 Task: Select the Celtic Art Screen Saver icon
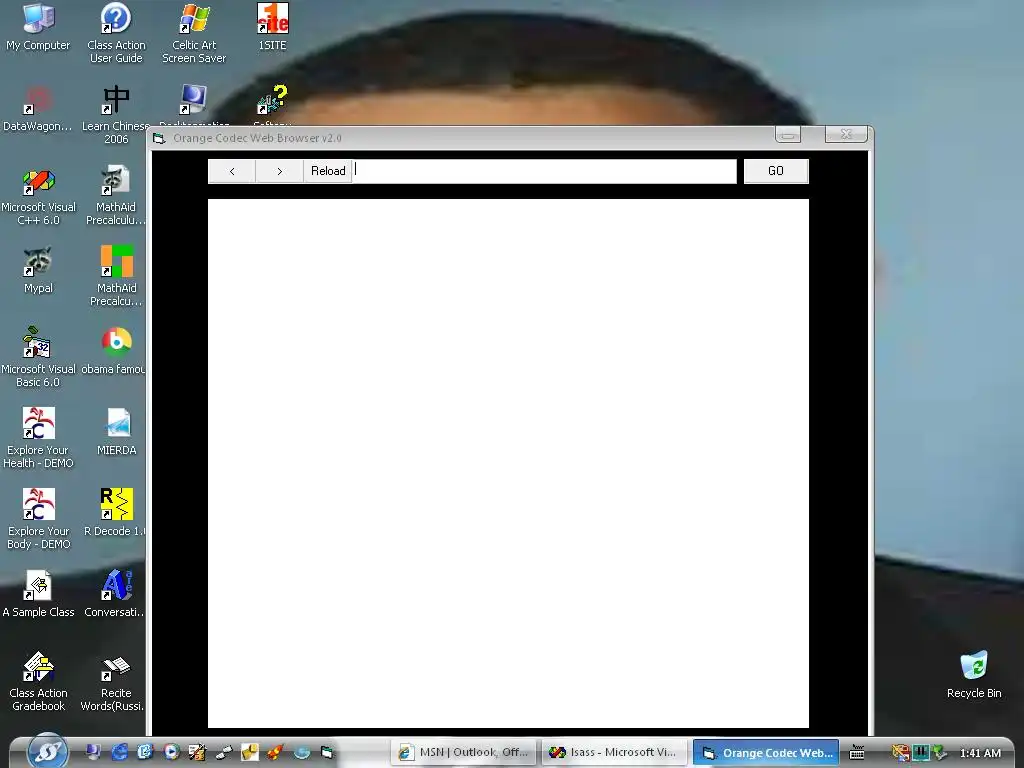pyautogui.click(x=194, y=33)
